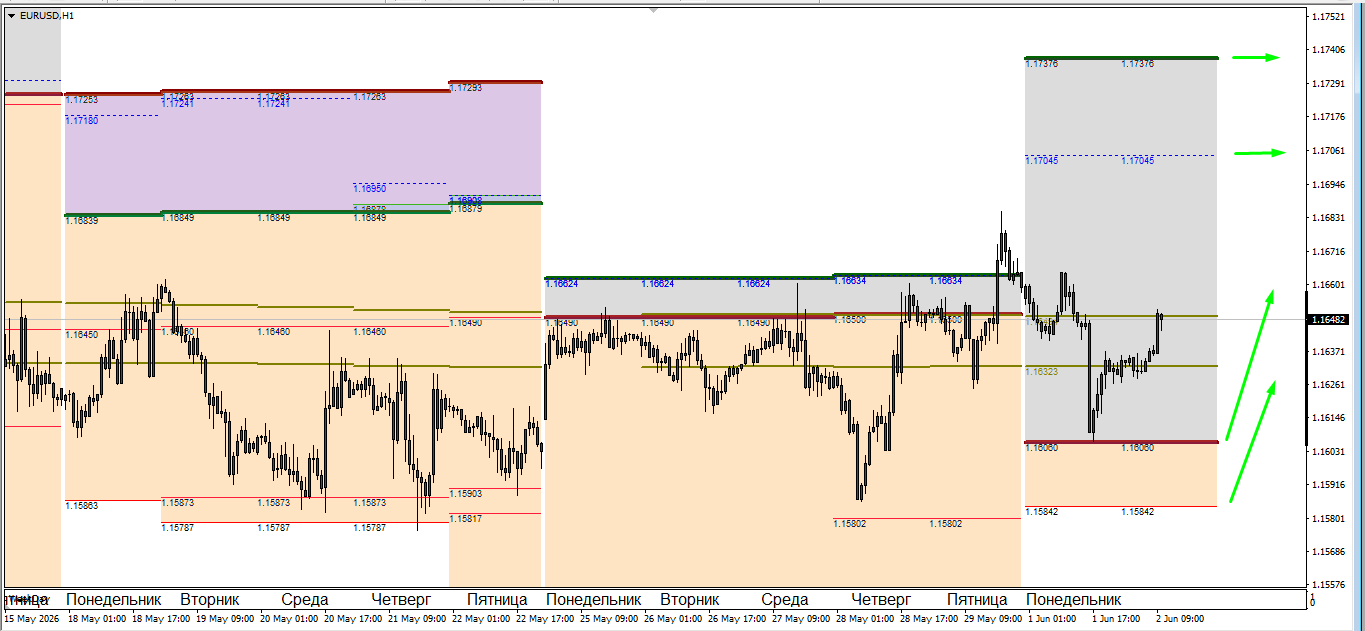This screenshot has height=631, width=1365.
Task: Click the 1.16839 level label
Action: tap(82, 220)
